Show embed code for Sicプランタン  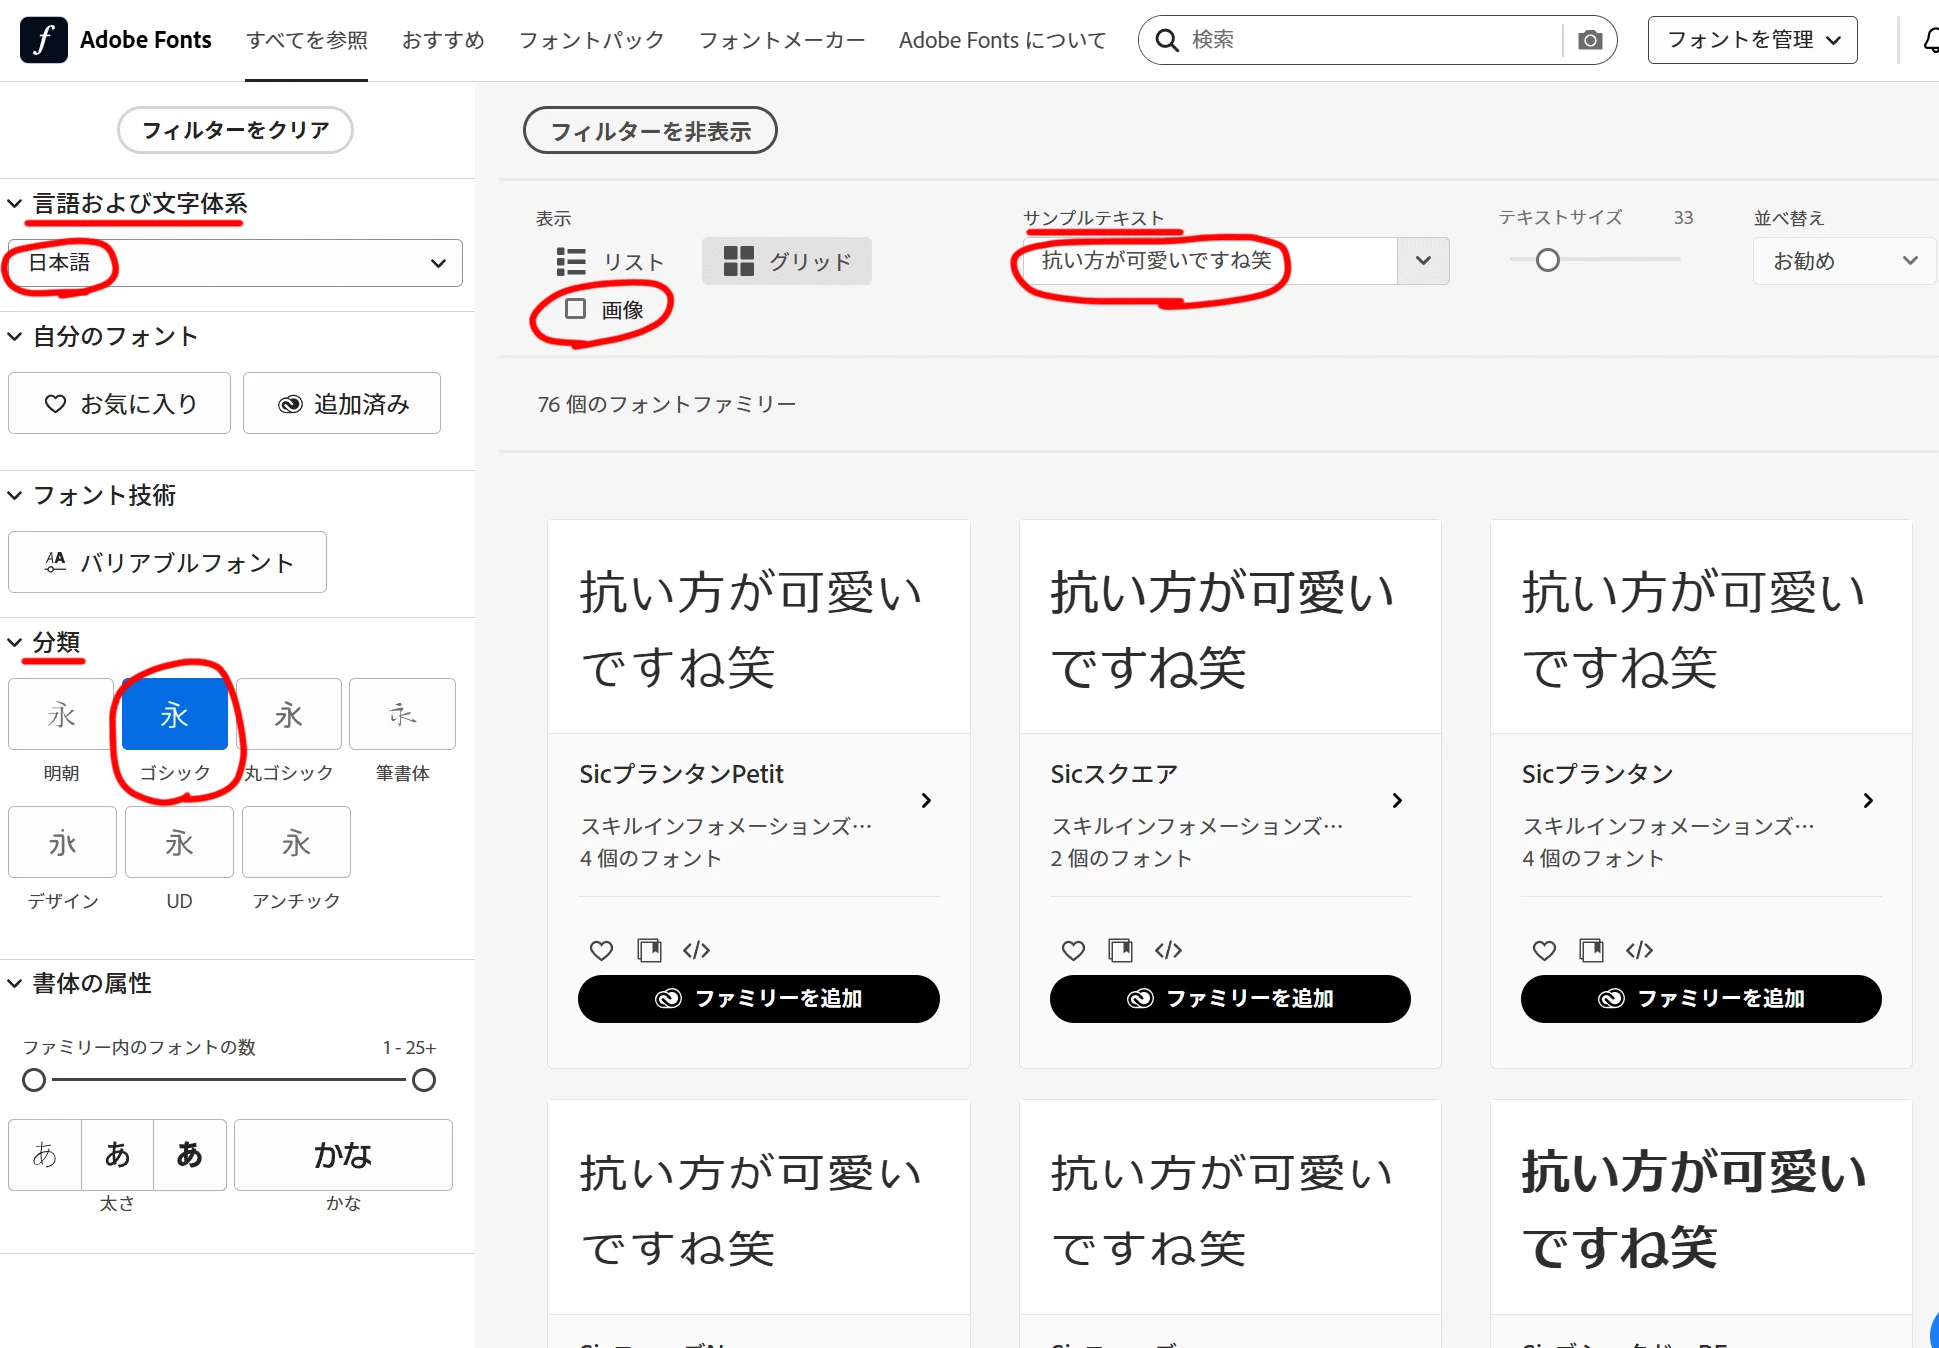tap(1639, 950)
